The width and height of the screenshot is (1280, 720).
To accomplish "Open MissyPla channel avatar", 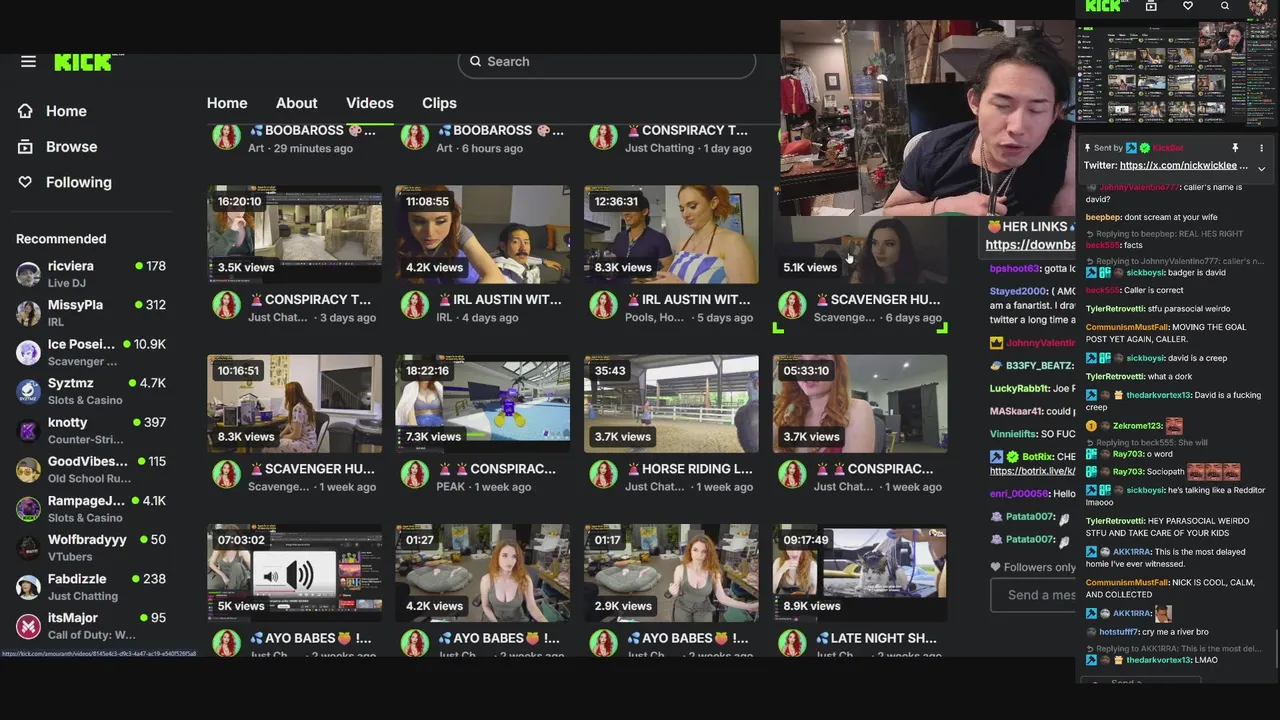I will coord(29,312).
